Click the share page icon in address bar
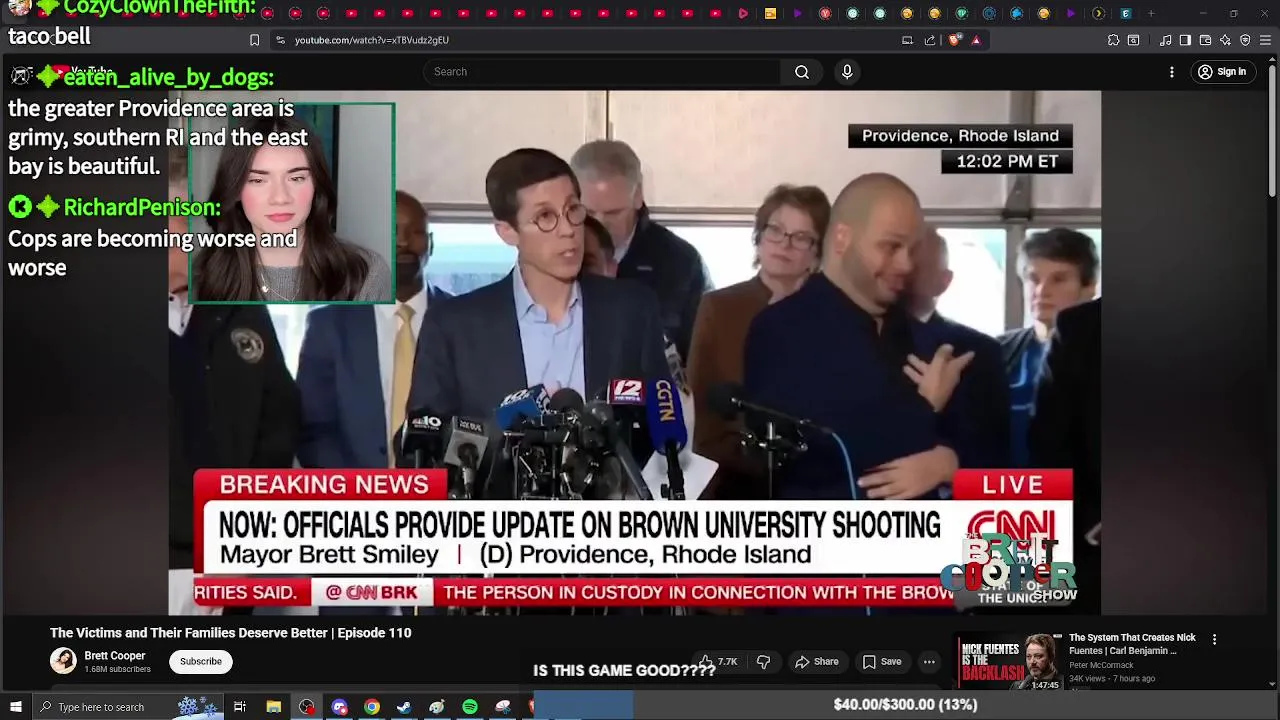 tap(930, 40)
